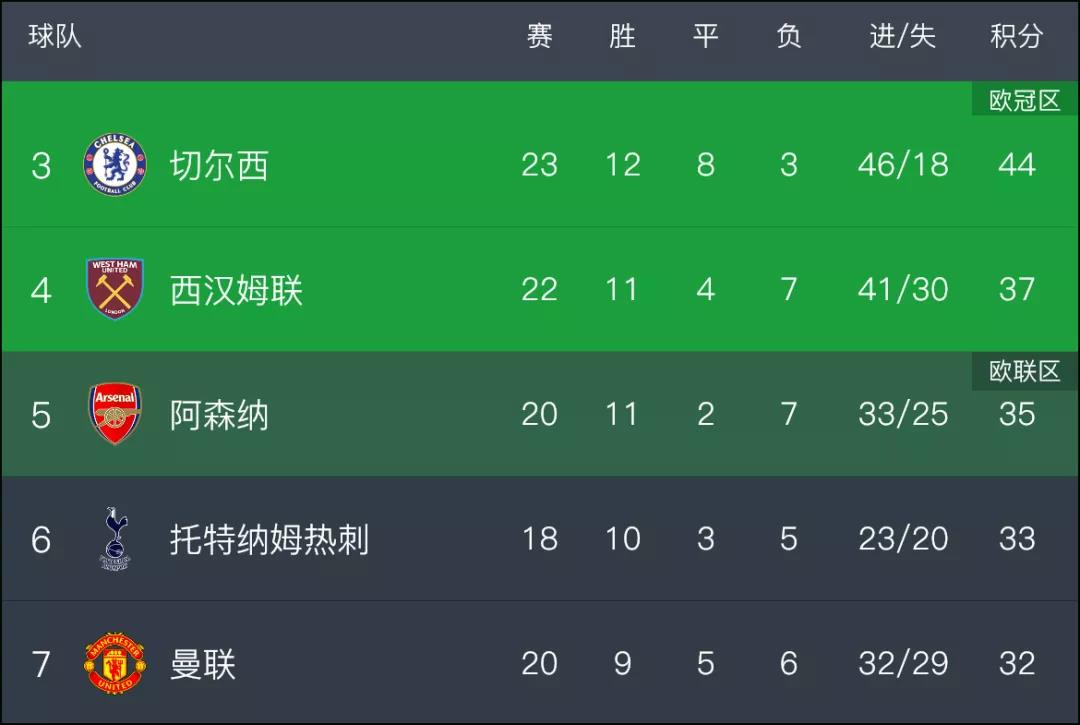
Task: Open the 切尔西 team page
Action: 219,165
